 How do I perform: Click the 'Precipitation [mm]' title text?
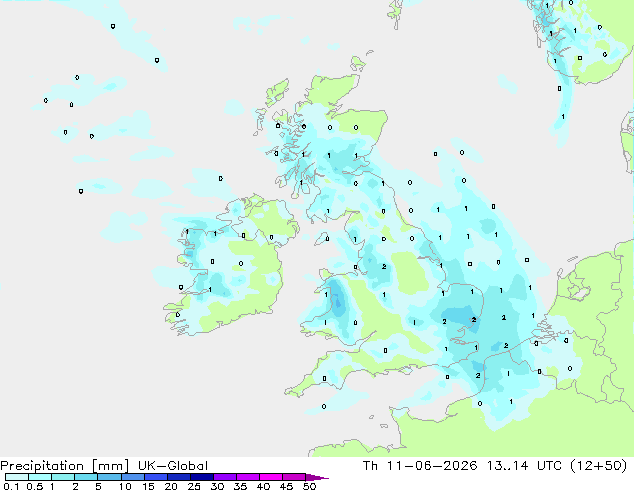pos(64,466)
